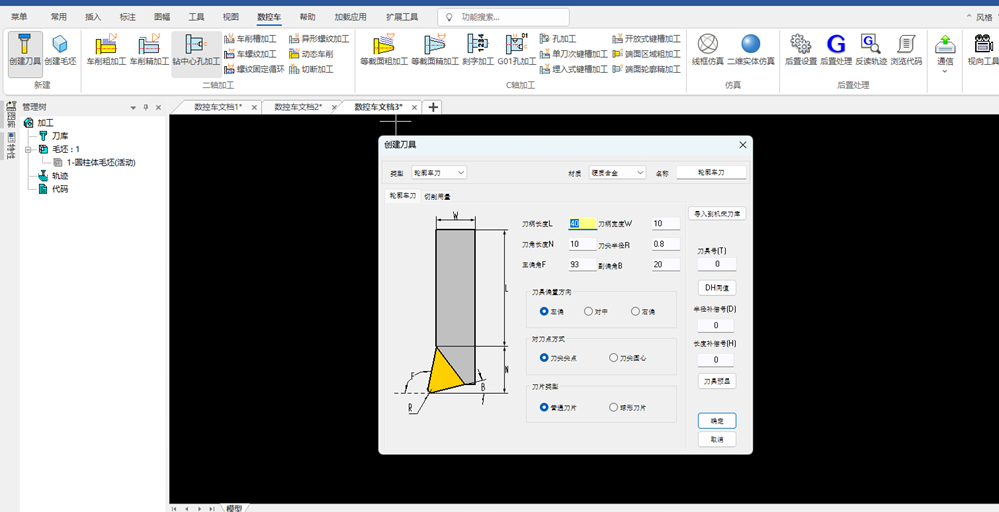Image resolution: width=999 pixels, height=512 pixels.
Task: Click the 确定 button
Action: 717,421
